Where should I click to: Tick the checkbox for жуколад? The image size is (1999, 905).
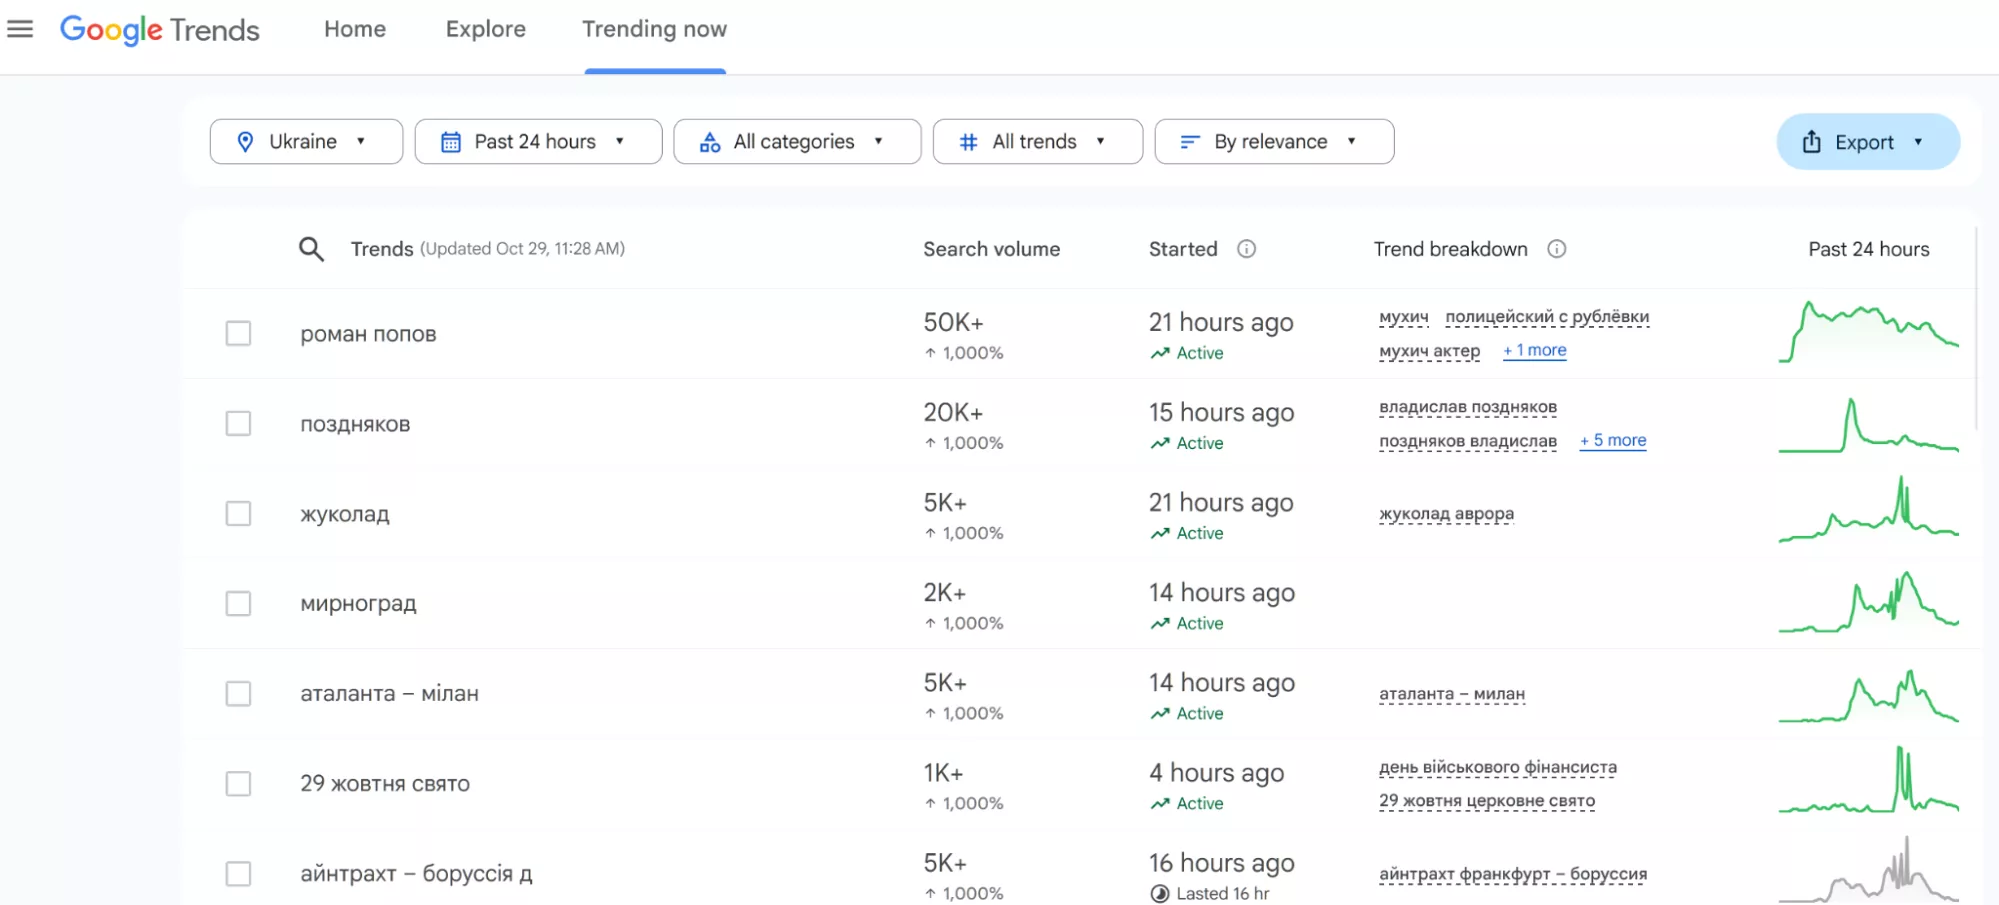[238, 513]
